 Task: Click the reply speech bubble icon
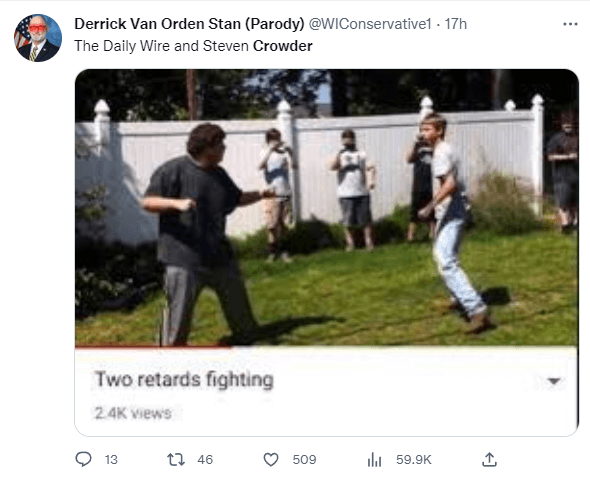point(83,459)
